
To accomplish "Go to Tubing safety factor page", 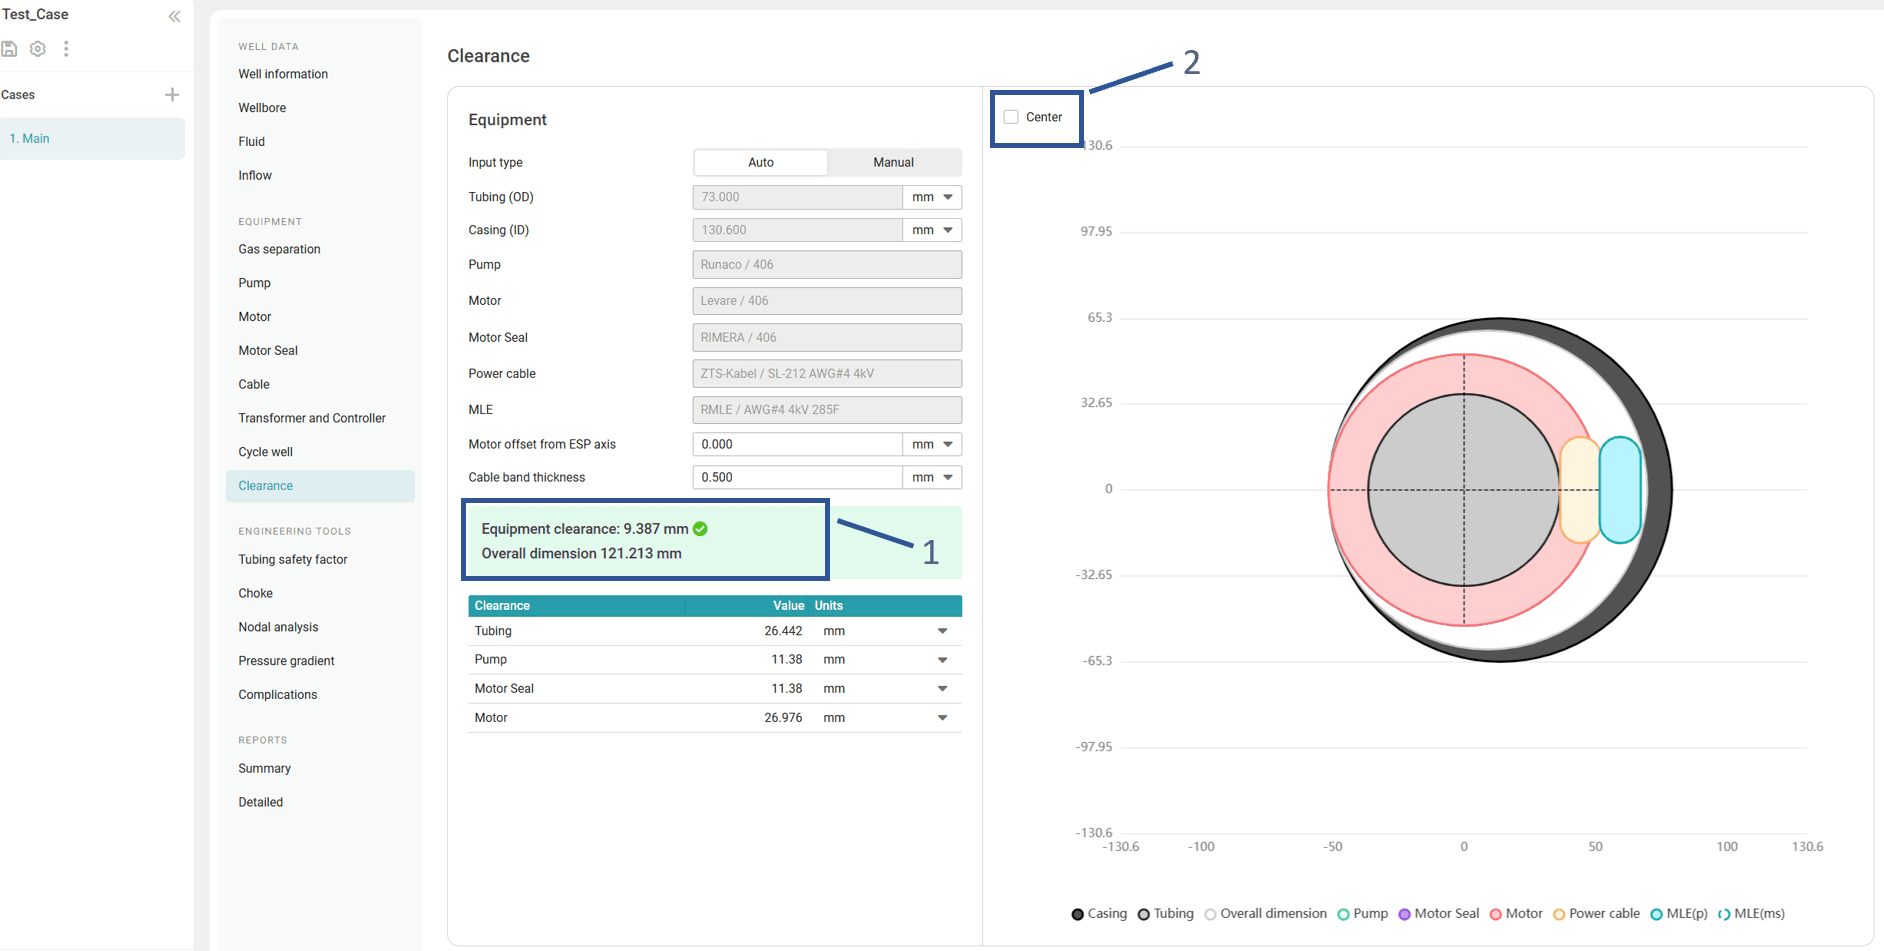I will coord(292,560).
